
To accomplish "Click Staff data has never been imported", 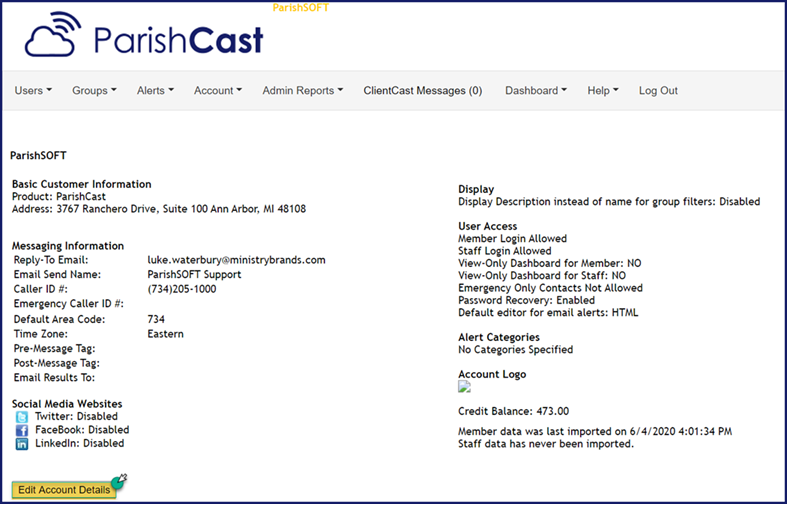I will pyautogui.click(x=546, y=444).
